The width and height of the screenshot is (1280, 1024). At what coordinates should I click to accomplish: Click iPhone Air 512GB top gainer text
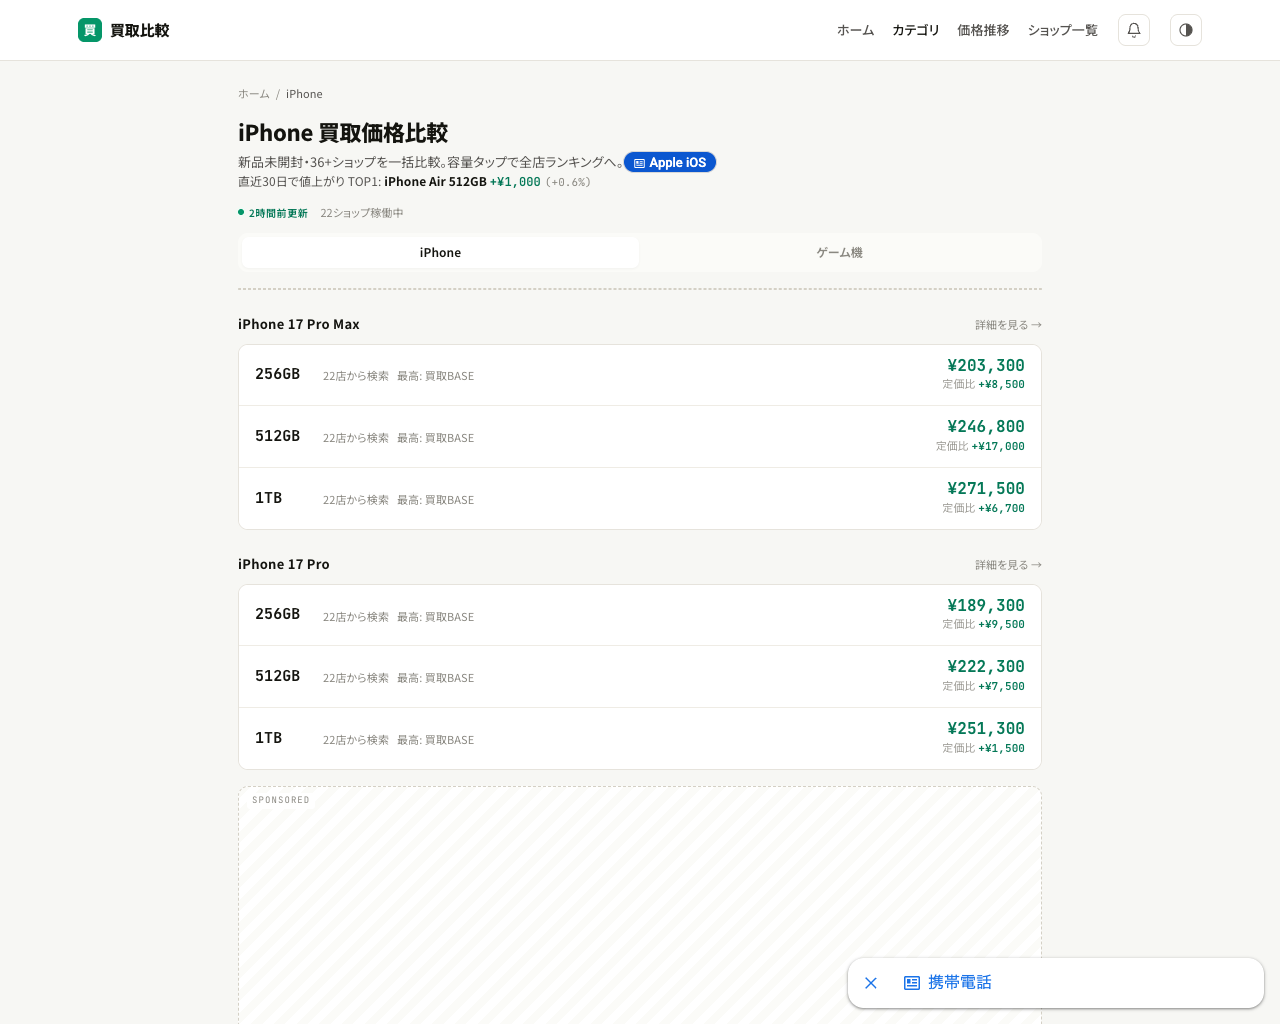(x=435, y=182)
